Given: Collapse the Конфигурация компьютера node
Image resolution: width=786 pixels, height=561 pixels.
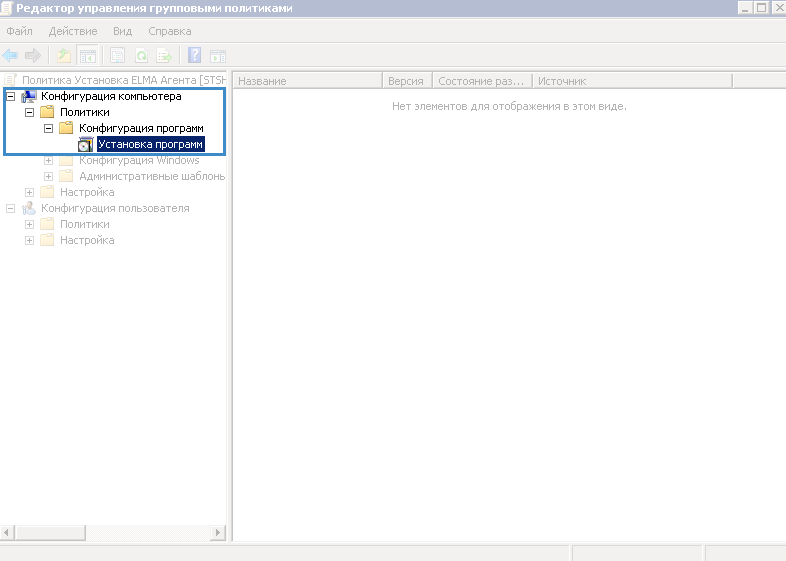Looking at the screenshot, I should coord(11,97).
